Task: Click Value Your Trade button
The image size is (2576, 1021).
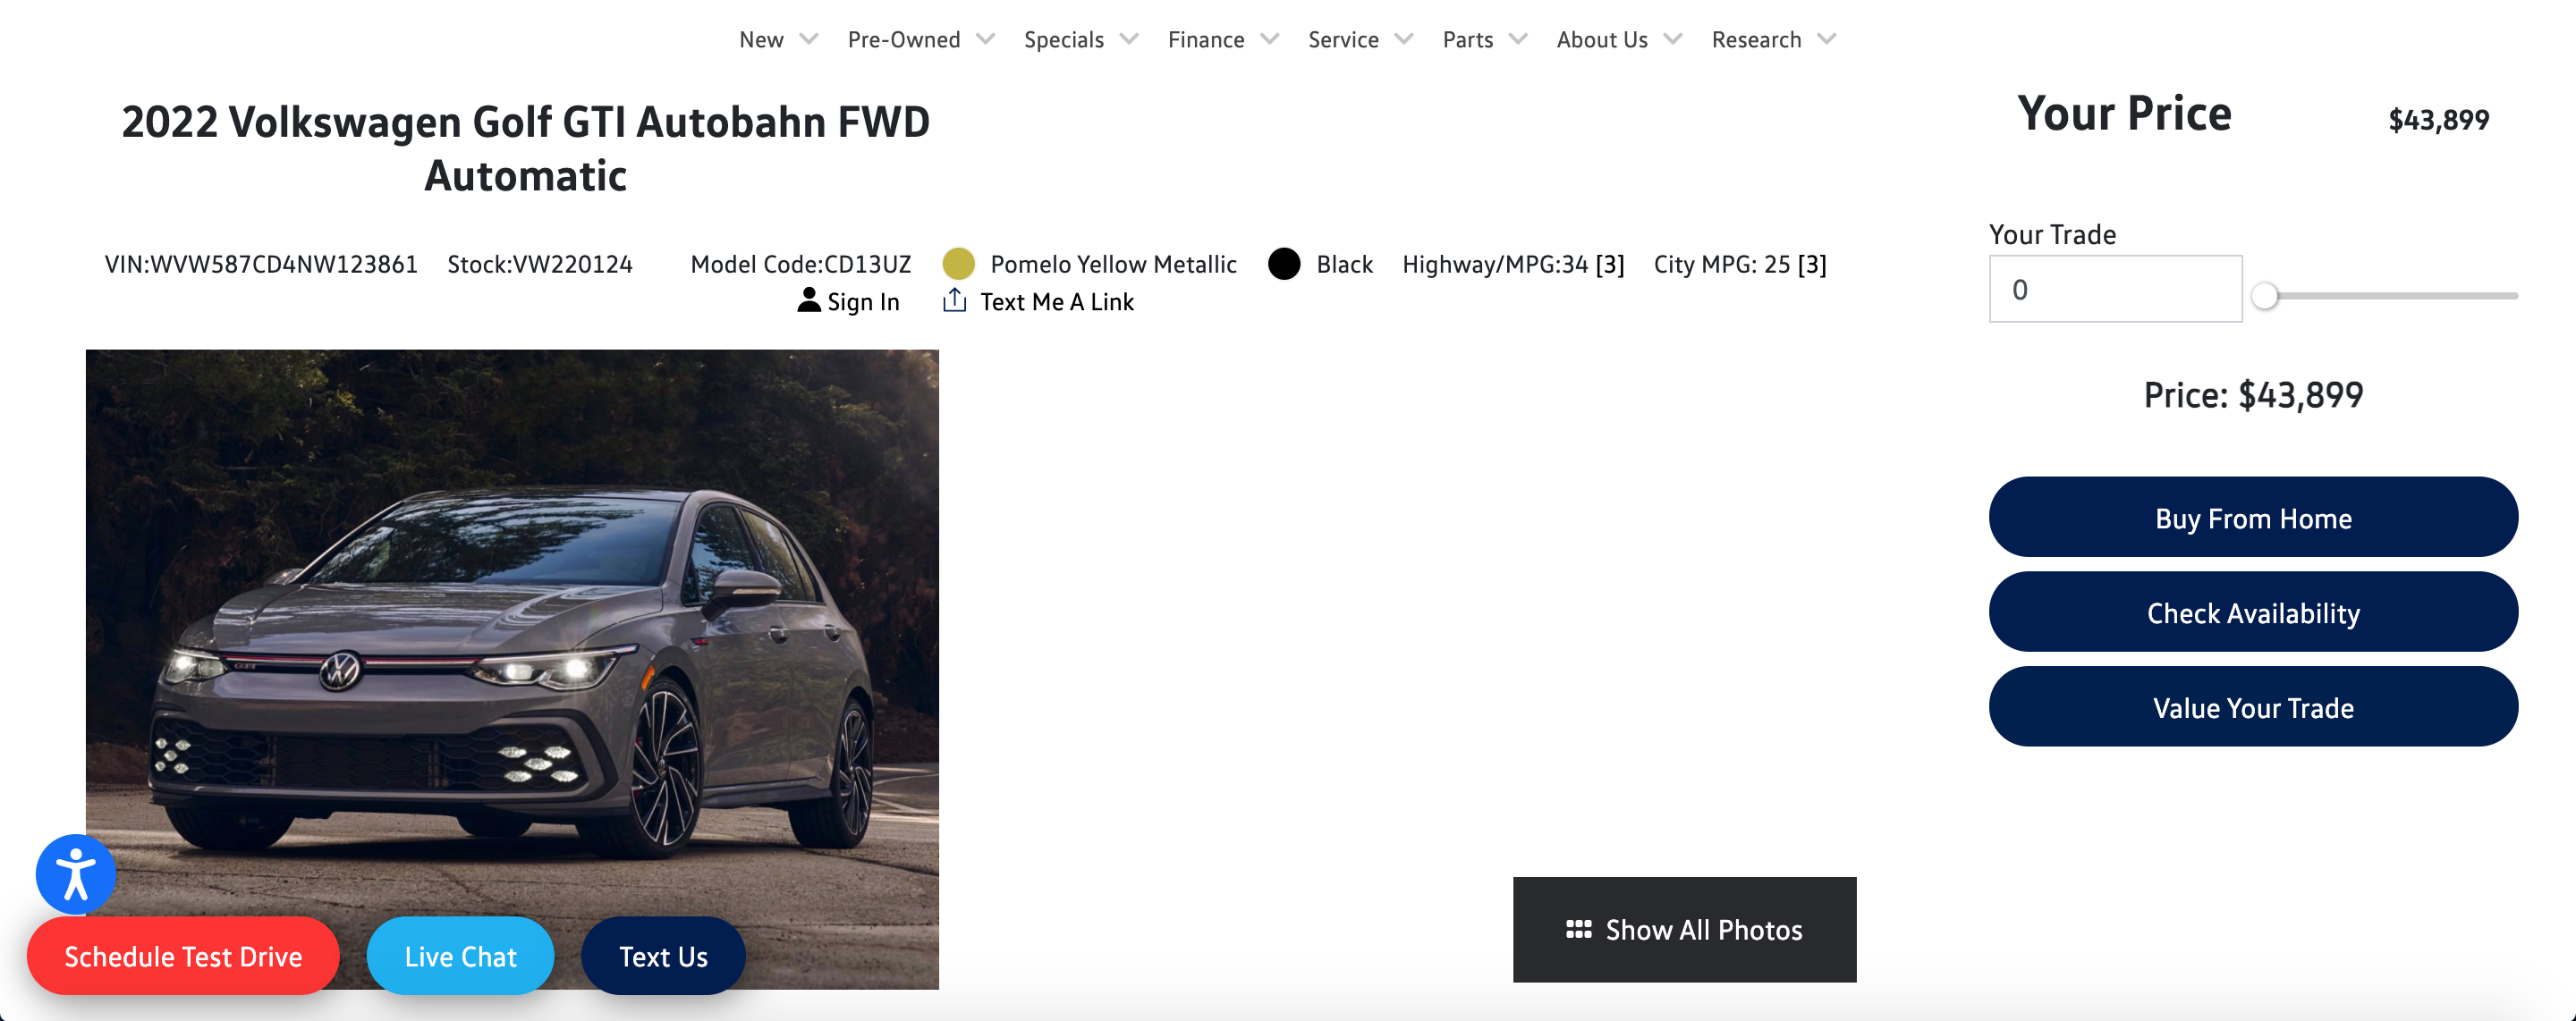Action: point(2252,707)
